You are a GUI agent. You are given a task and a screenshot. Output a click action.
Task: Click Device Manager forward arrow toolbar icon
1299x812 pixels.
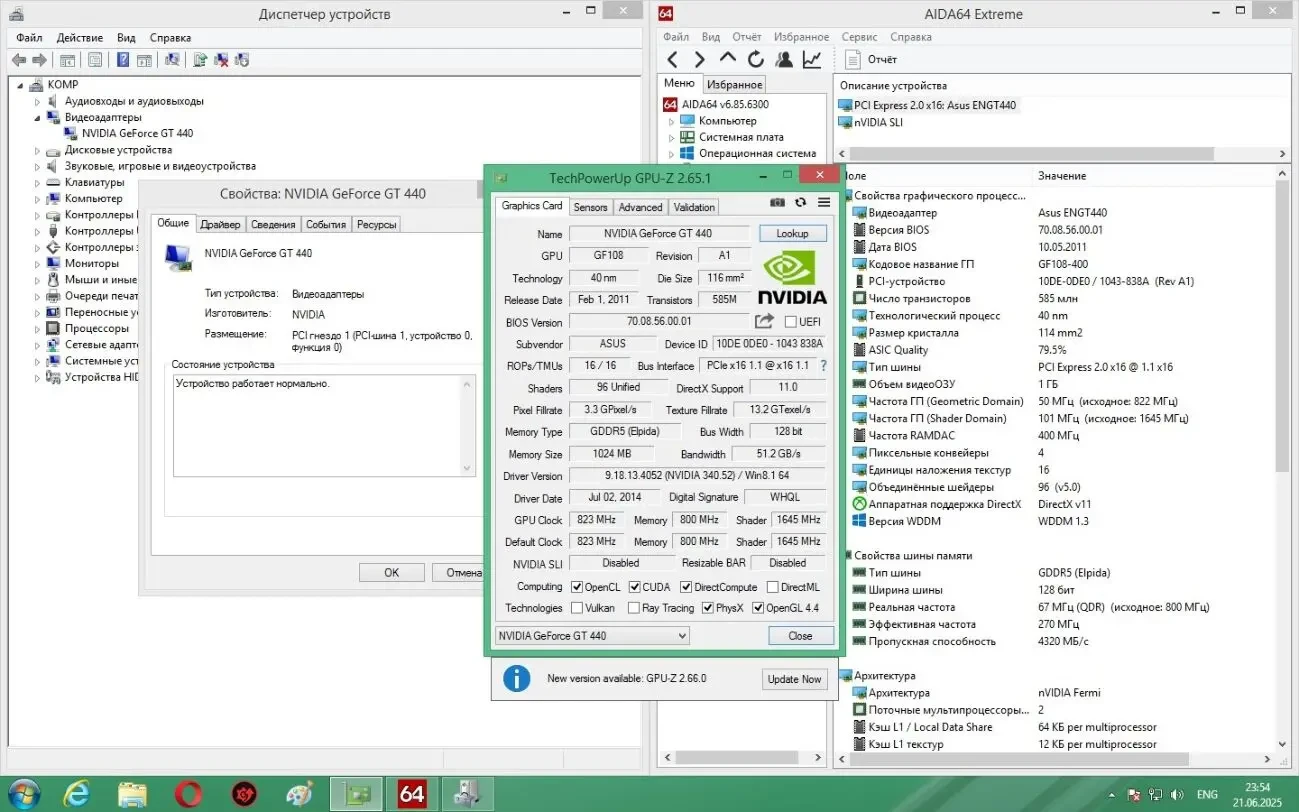click(40, 60)
